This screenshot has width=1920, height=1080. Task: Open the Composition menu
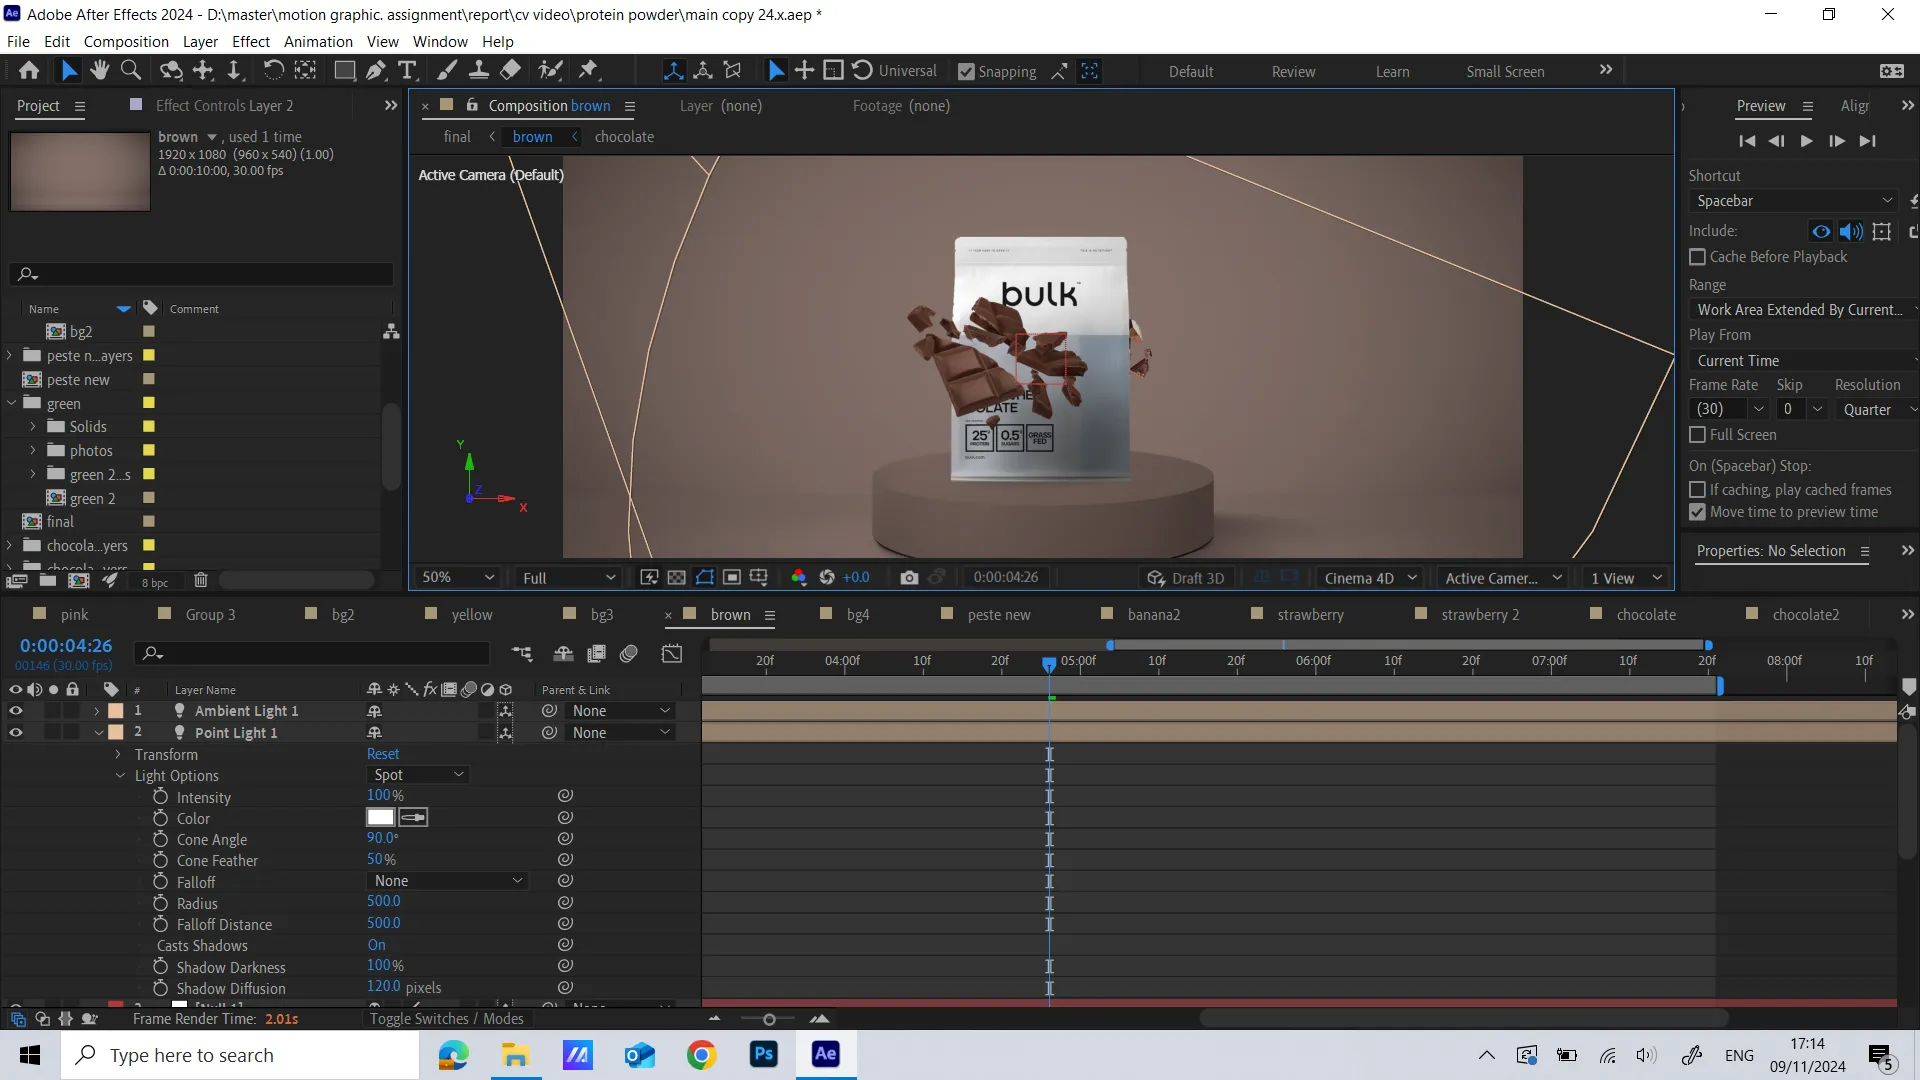tap(126, 42)
